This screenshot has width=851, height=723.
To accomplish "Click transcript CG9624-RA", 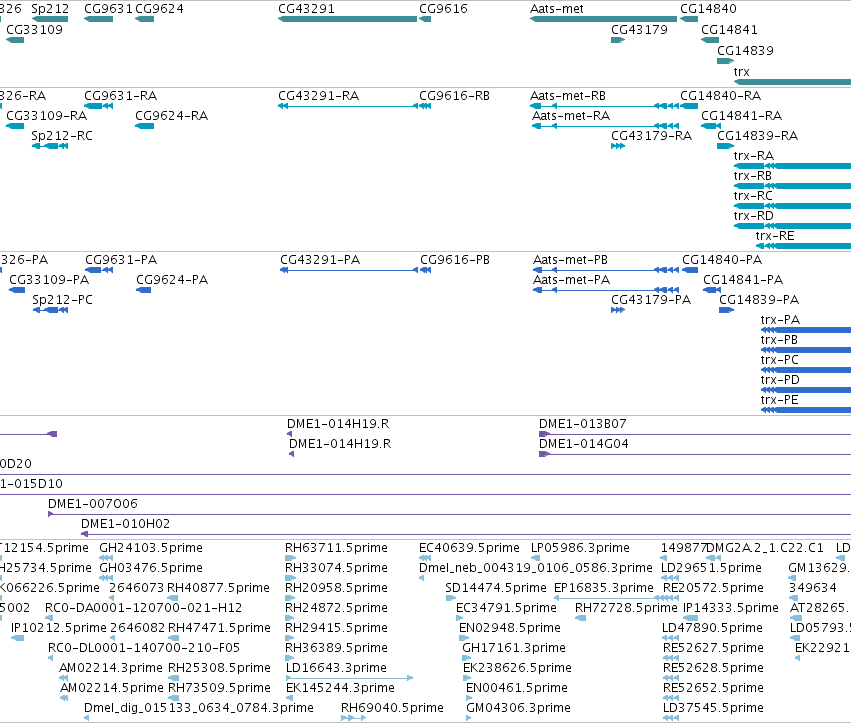I will (x=171, y=116).
